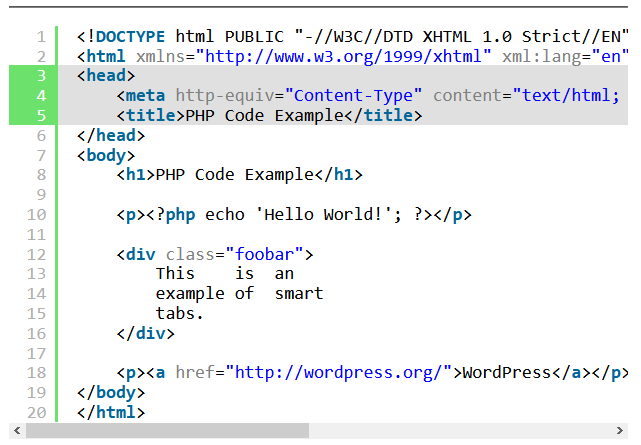Click highlighted line number 5

(41, 116)
